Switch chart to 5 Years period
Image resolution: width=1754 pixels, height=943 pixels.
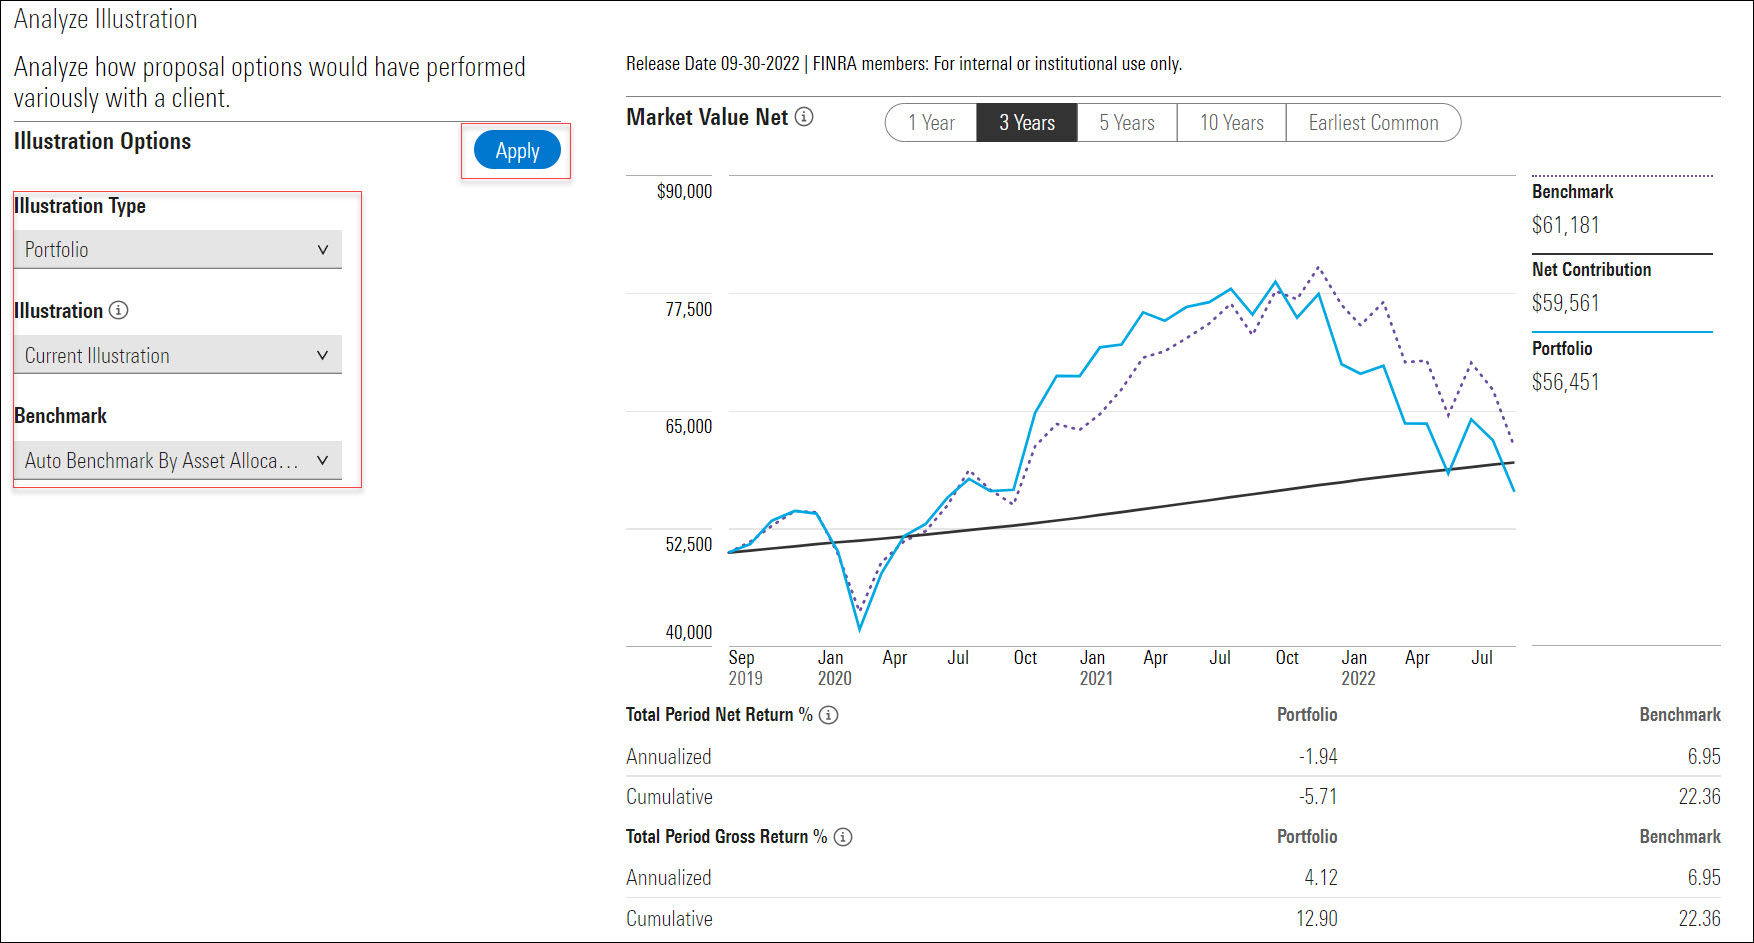point(1127,123)
